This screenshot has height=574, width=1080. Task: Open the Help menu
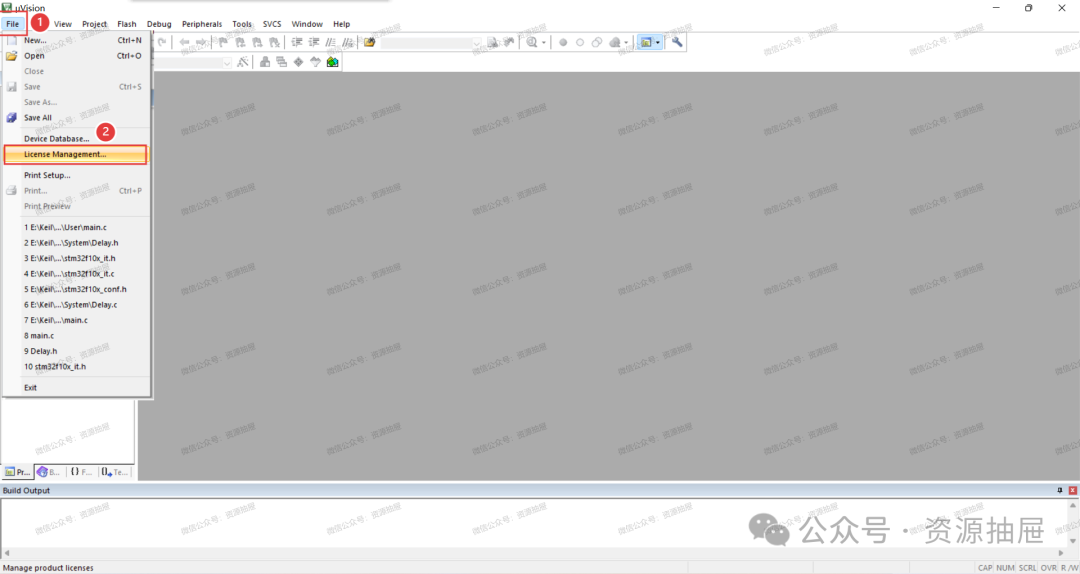pos(342,24)
